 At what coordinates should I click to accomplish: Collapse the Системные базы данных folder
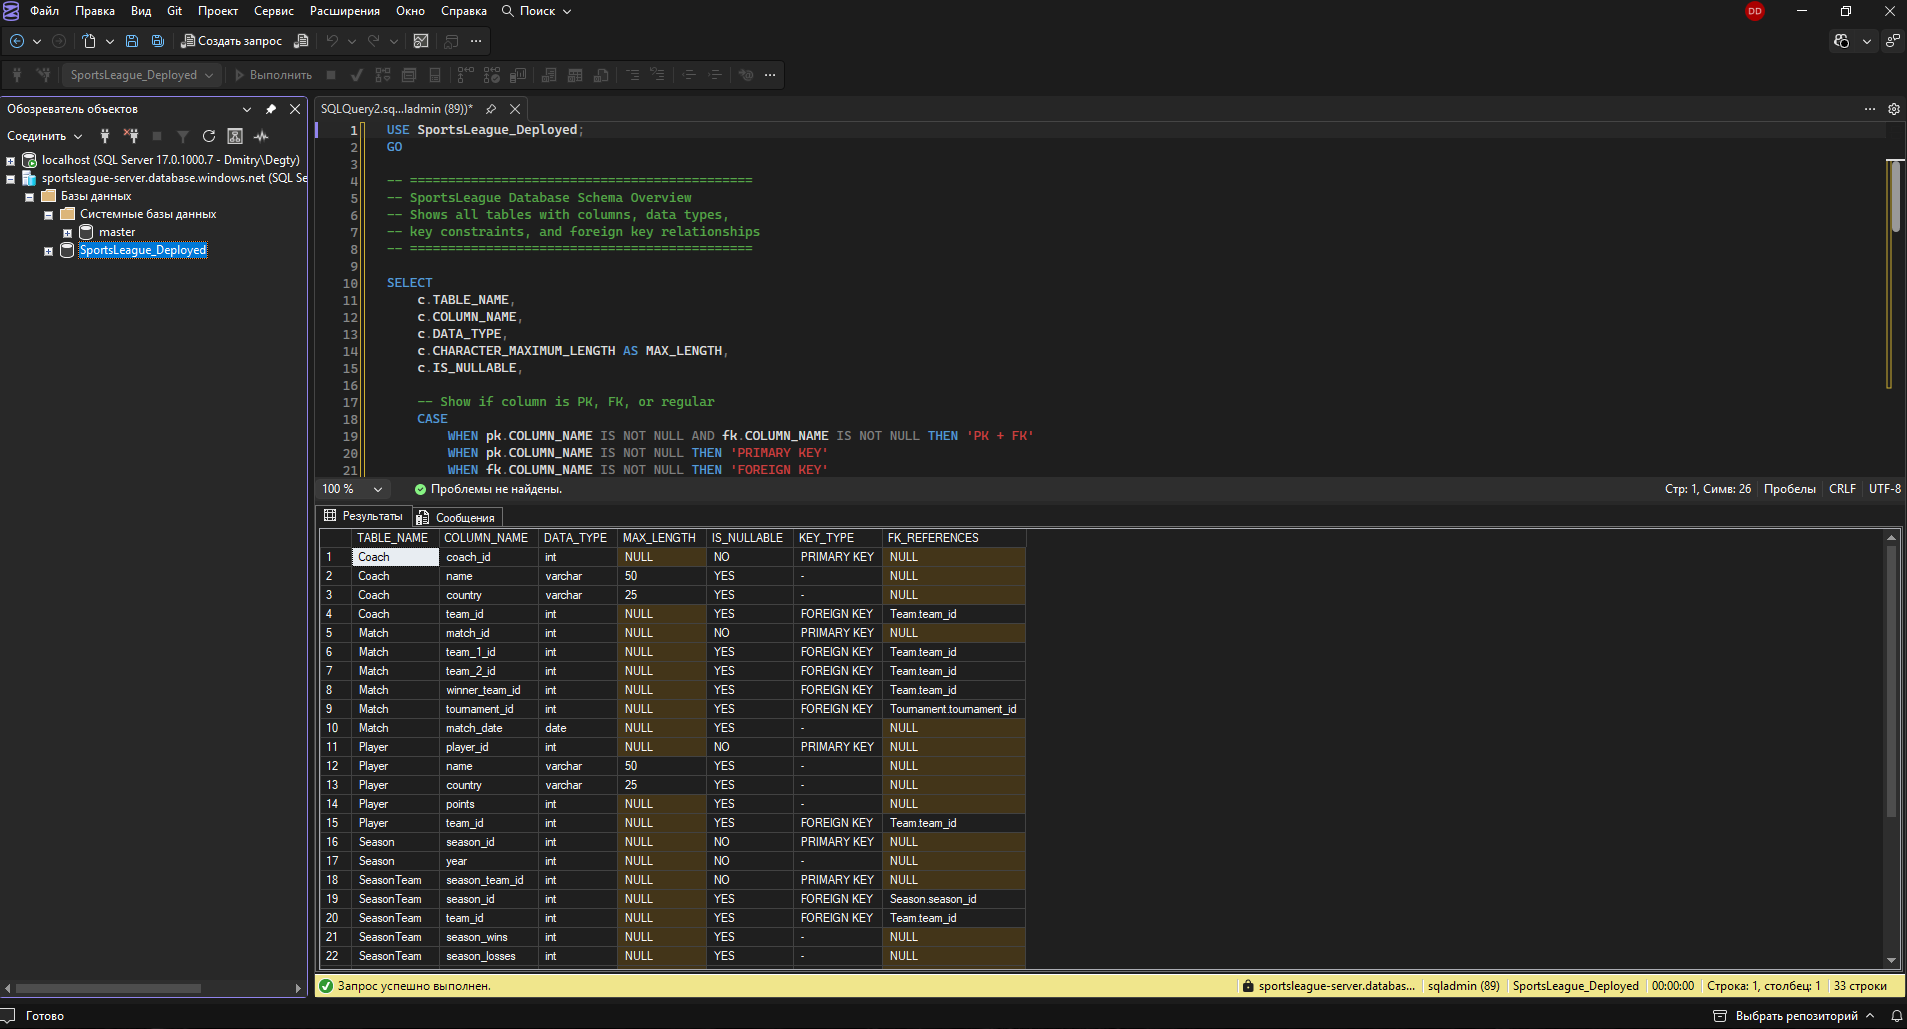48,214
